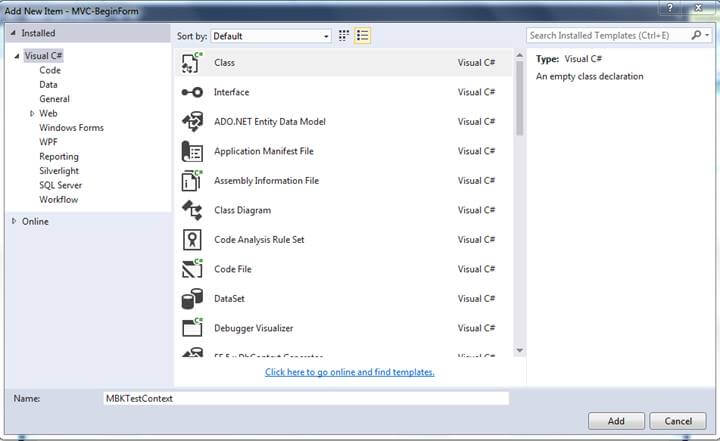Select the DataSet template icon
The height and width of the screenshot is (441, 720).
(192, 299)
